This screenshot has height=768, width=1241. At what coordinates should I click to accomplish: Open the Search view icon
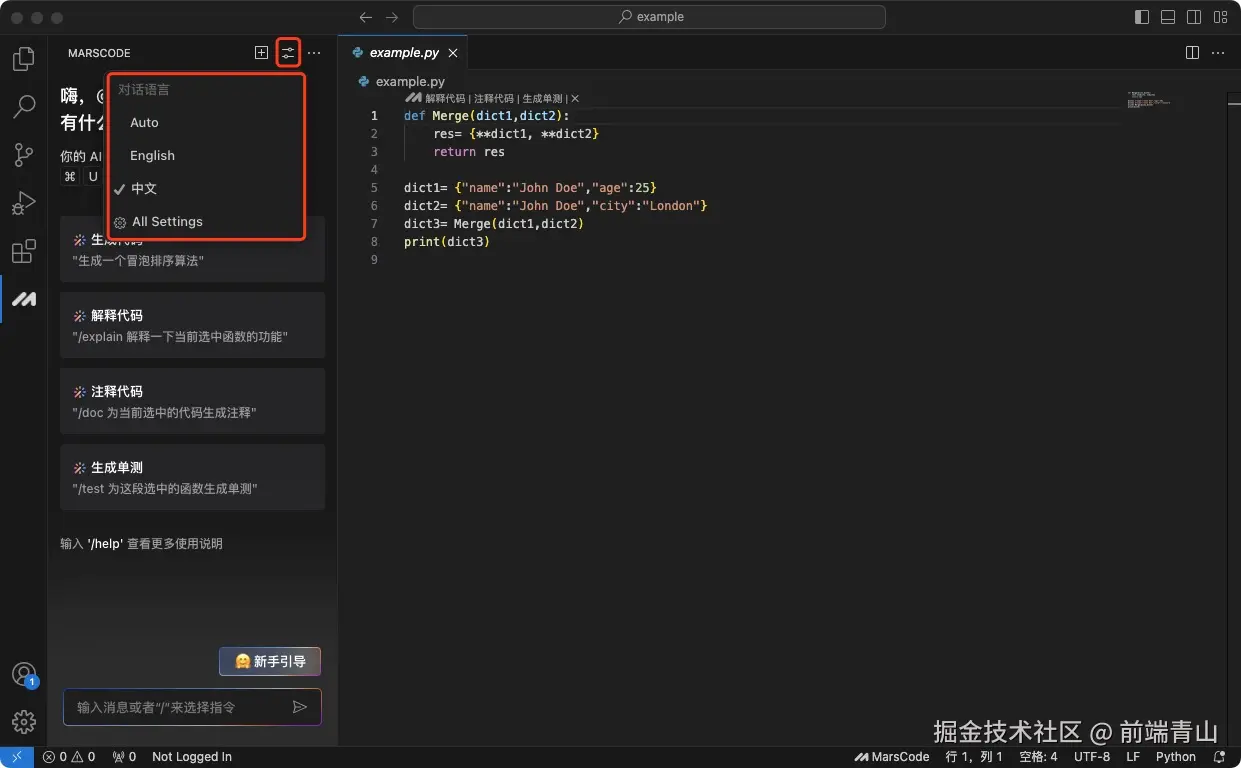pos(24,107)
